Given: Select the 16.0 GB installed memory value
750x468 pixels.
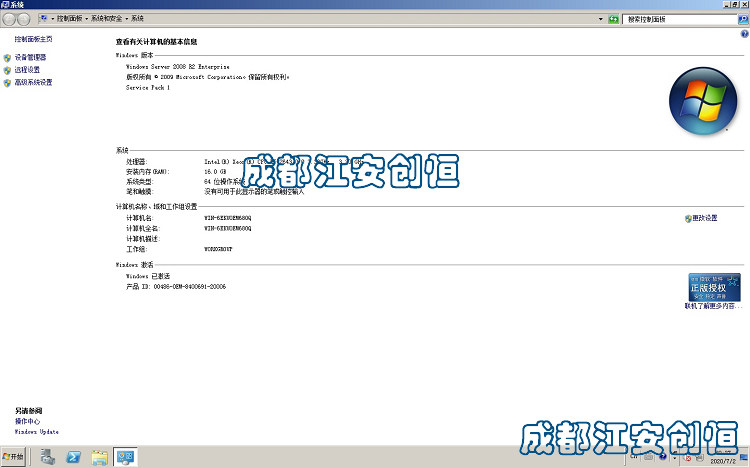Looking at the screenshot, I should click(215, 172).
